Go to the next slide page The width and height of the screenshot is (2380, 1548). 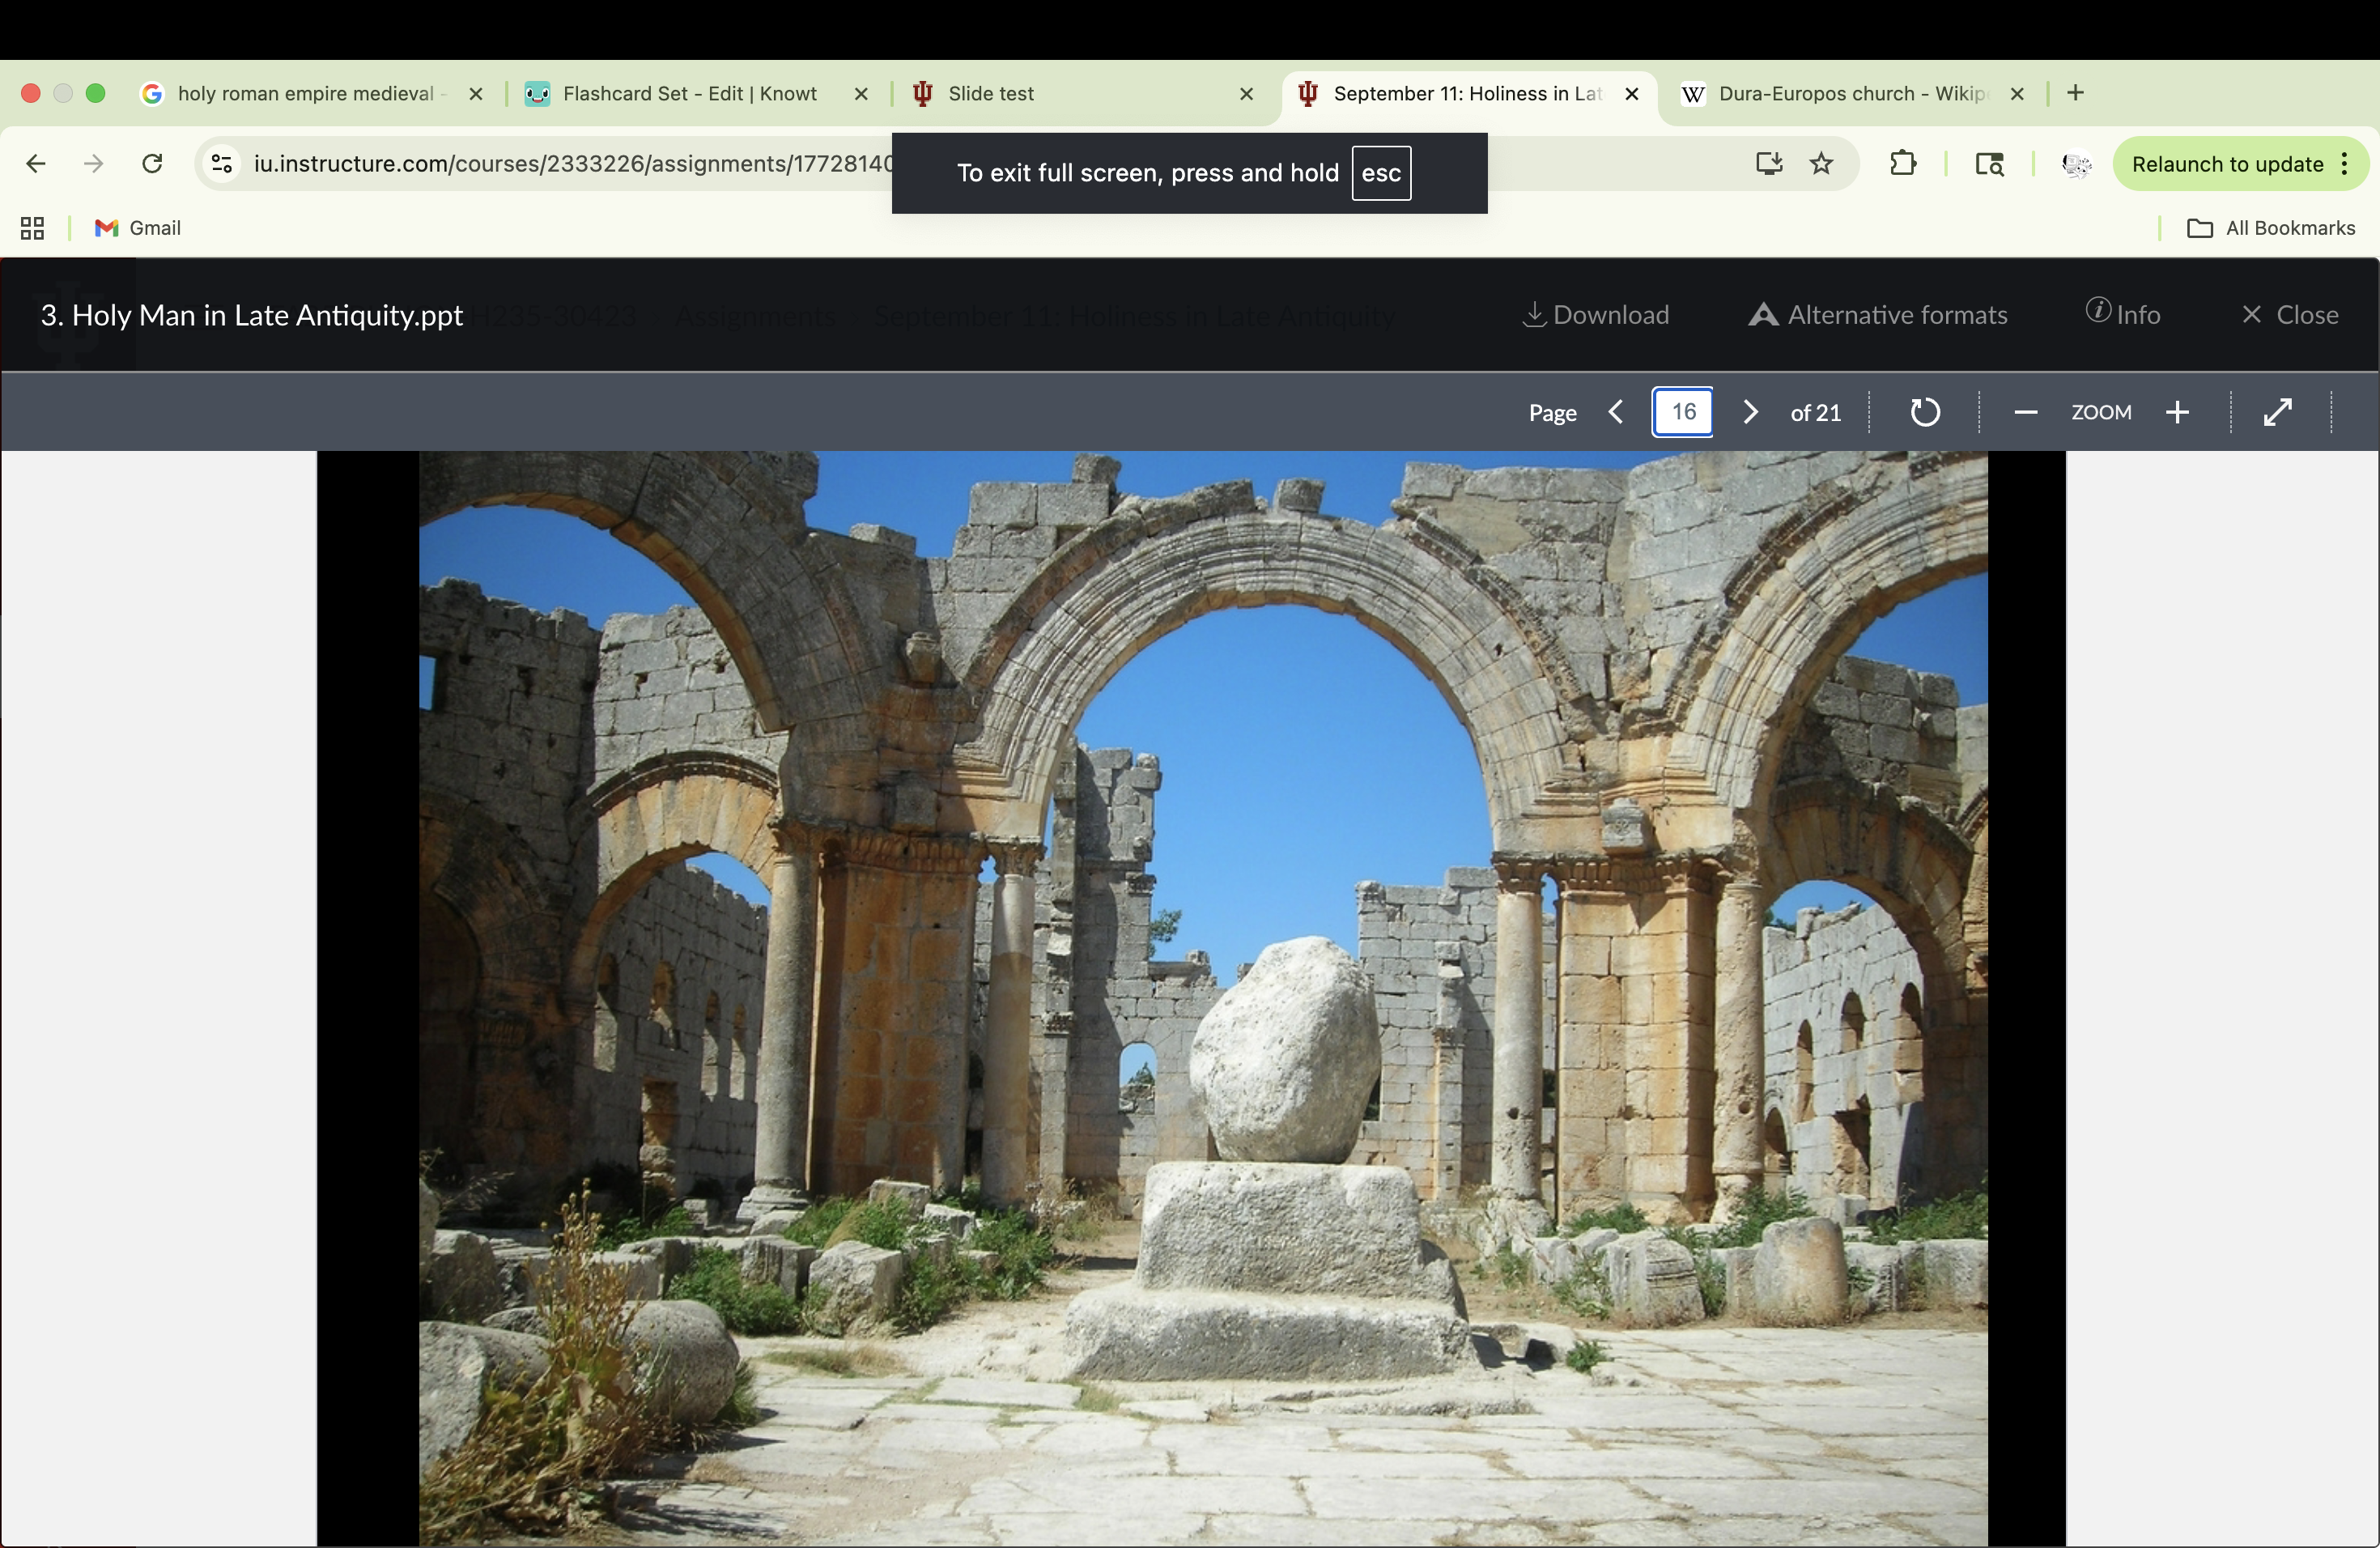click(x=1750, y=412)
